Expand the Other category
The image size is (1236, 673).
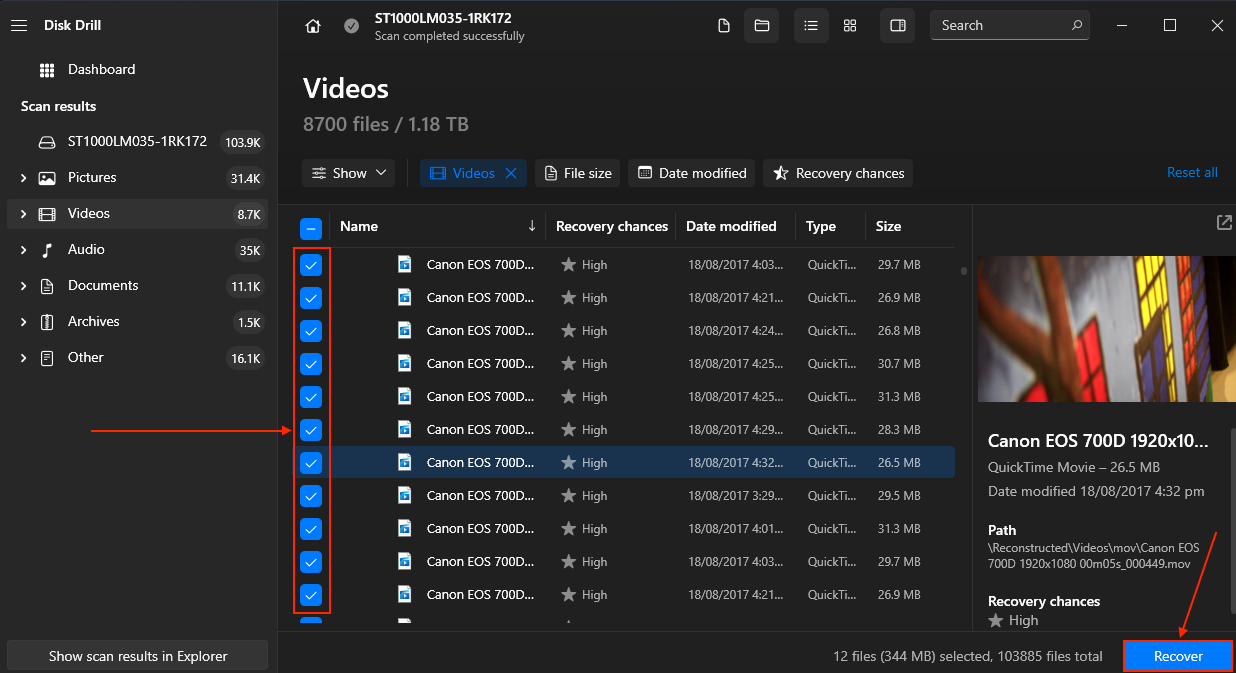(23, 358)
